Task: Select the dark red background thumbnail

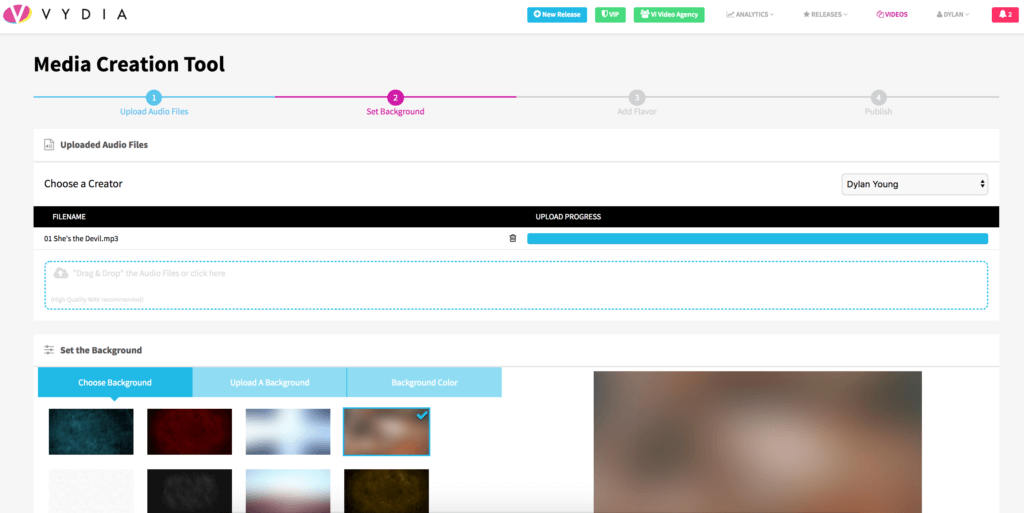Action: click(x=189, y=431)
